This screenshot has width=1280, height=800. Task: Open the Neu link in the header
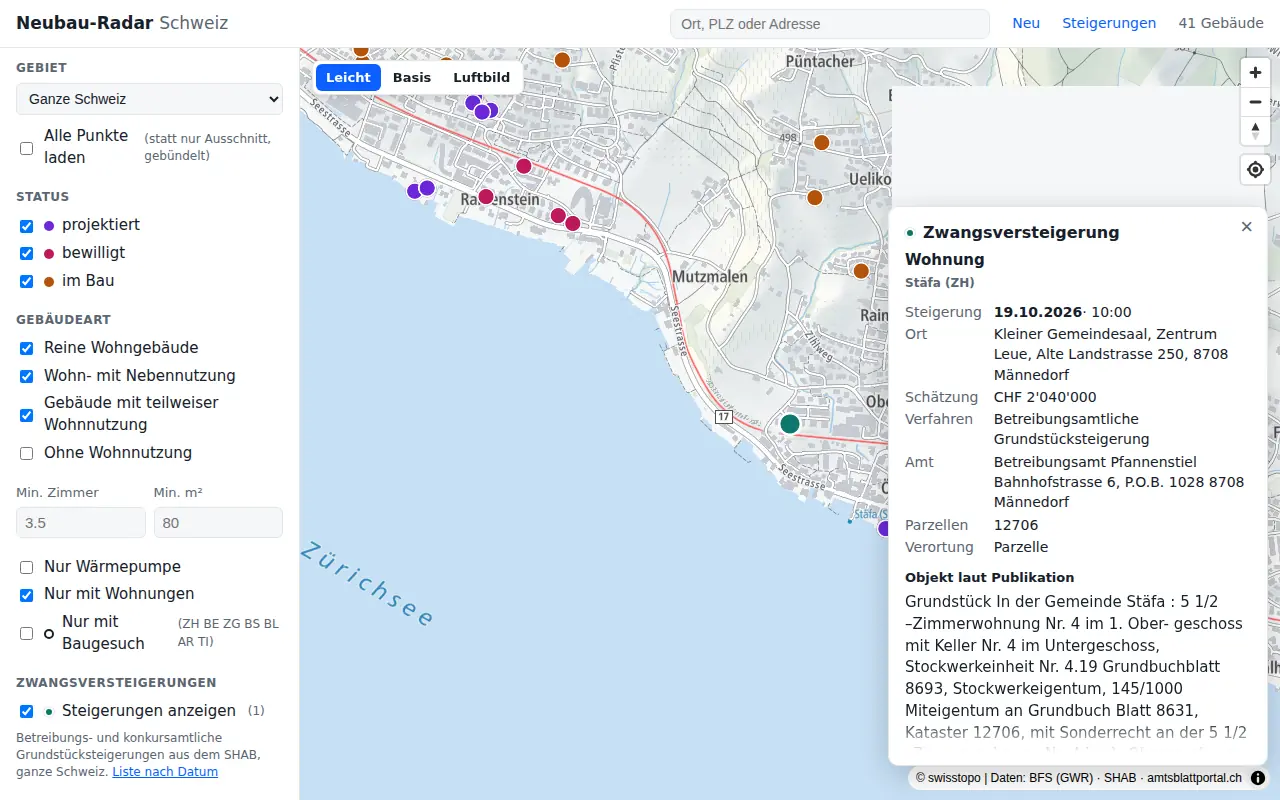click(1026, 23)
